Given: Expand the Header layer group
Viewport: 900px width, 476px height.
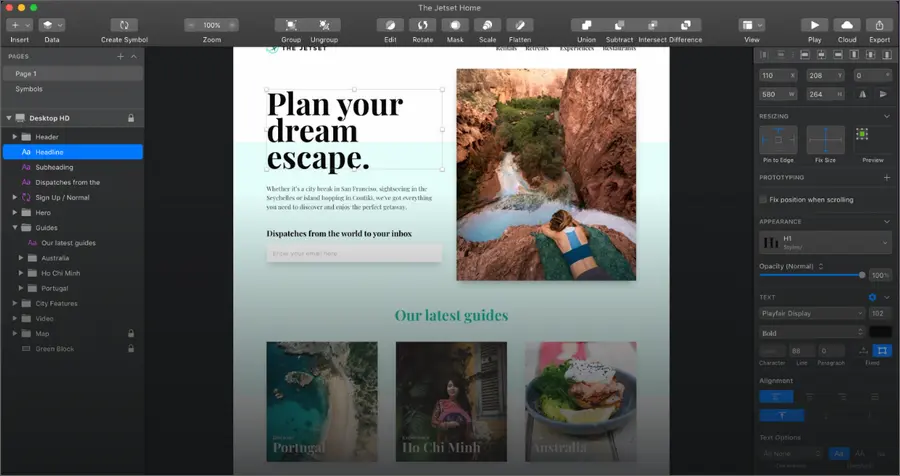Looking at the screenshot, I should point(15,137).
